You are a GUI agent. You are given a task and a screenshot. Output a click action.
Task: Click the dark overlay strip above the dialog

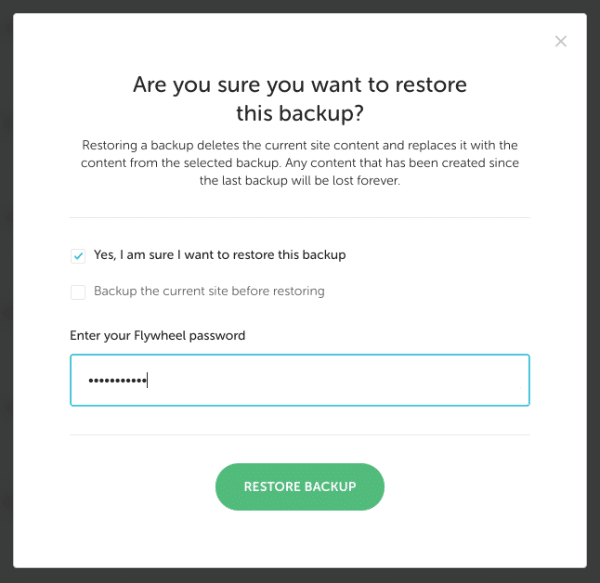pos(300,6)
